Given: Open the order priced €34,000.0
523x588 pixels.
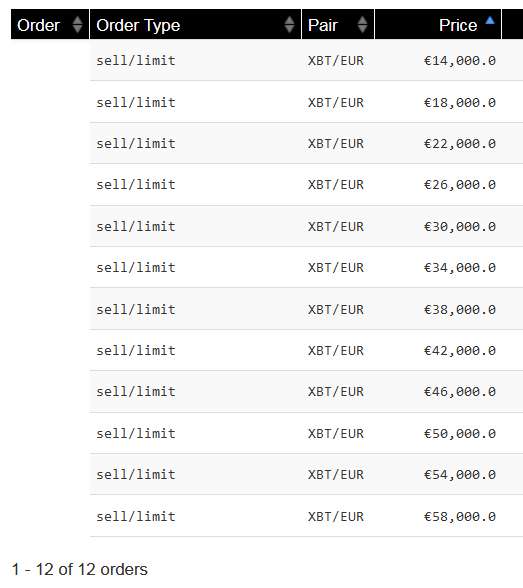Looking at the screenshot, I should 306,267.
